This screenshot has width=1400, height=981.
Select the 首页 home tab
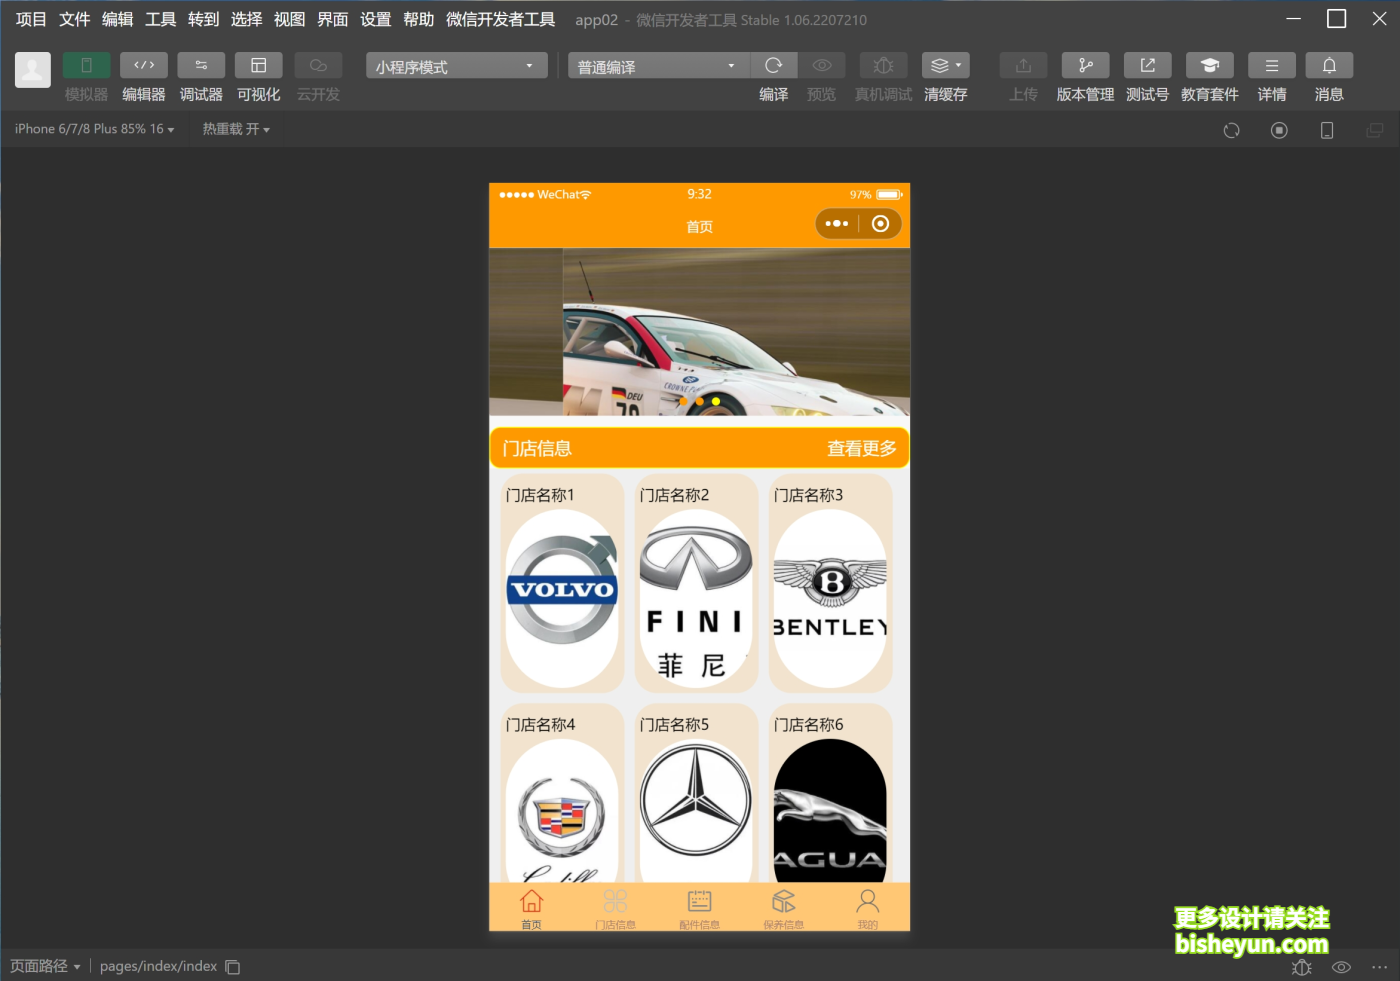coord(531,908)
